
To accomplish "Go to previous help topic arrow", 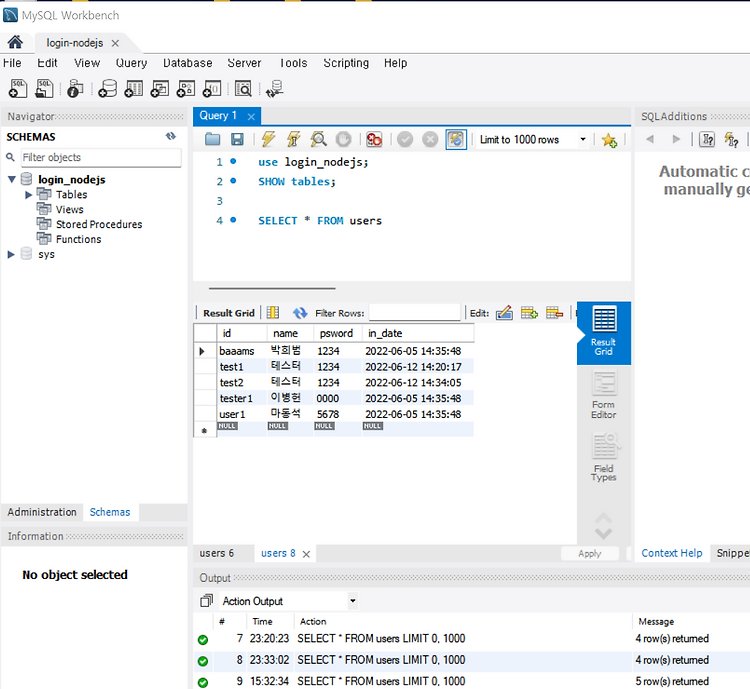I will 650,139.
